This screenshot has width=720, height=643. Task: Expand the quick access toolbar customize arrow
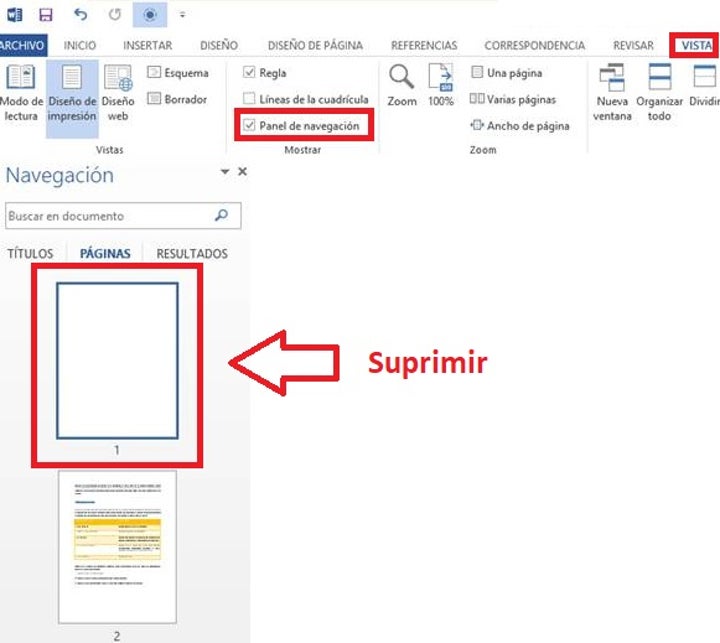(x=182, y=15)
